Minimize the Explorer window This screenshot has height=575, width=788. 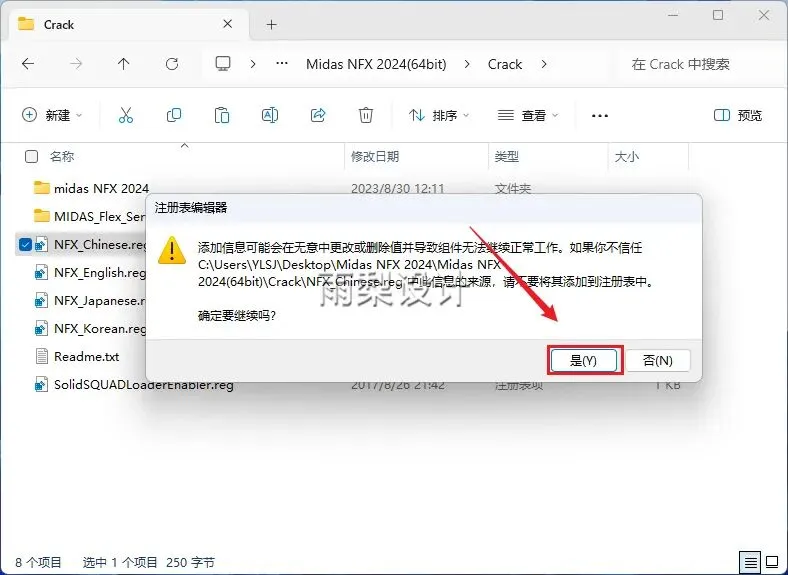coord(673,16)
